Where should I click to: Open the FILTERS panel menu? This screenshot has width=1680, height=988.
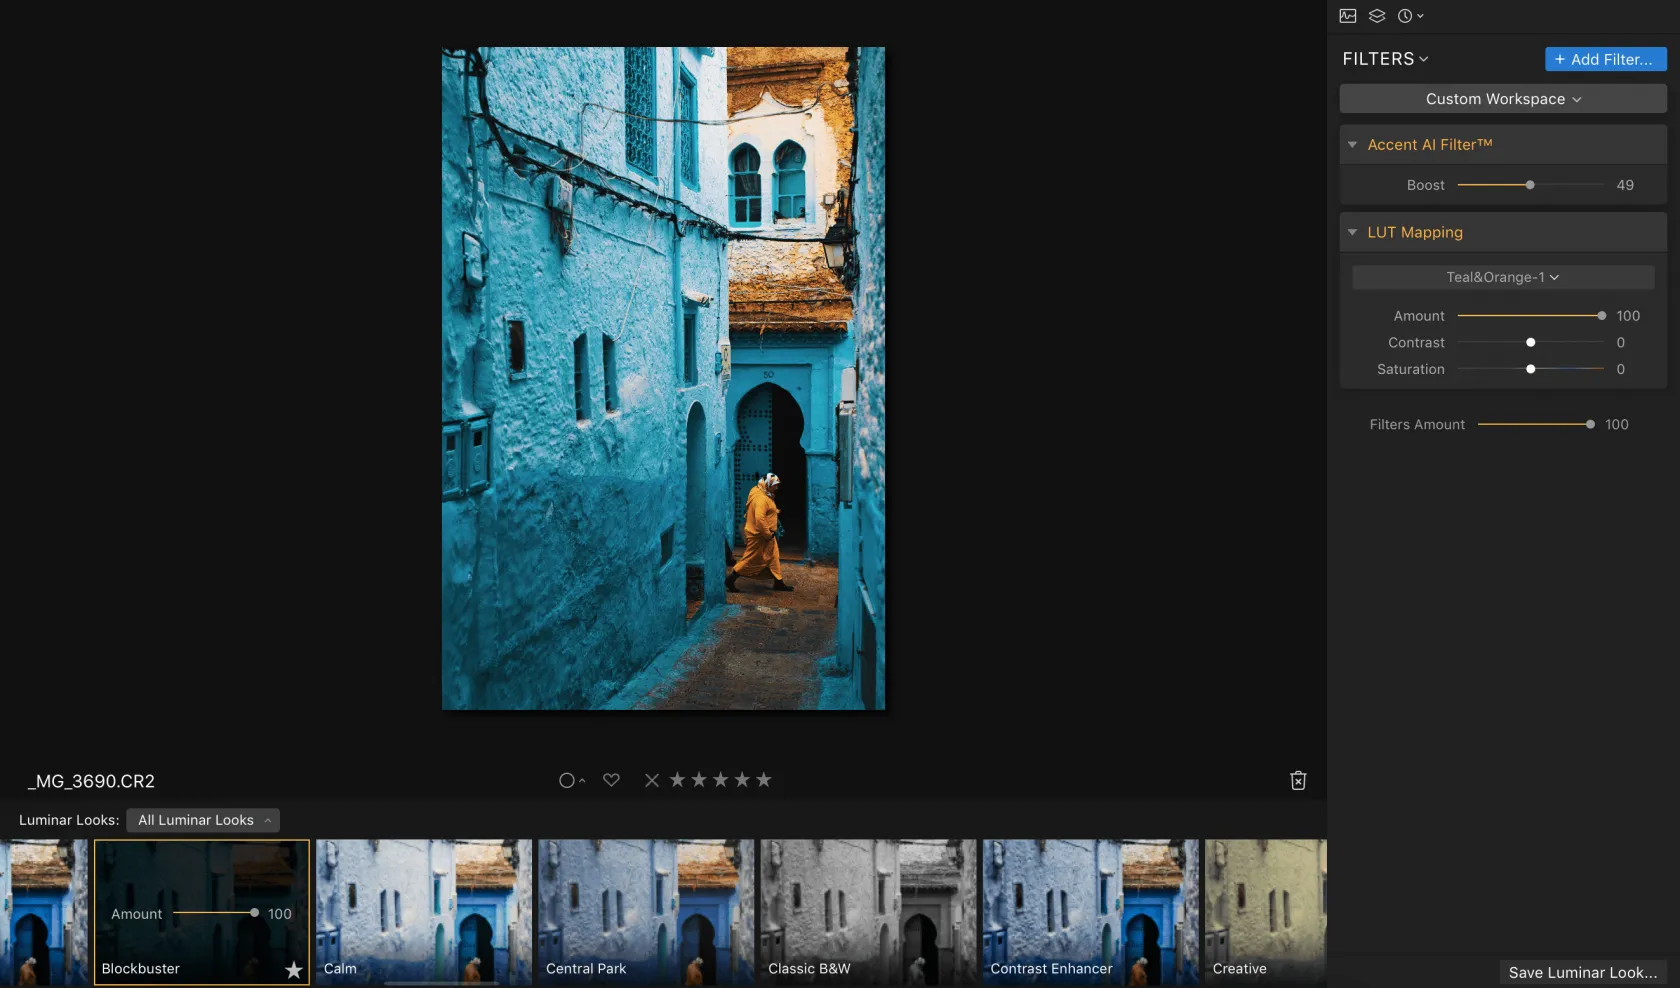(x=1385, y=59)
